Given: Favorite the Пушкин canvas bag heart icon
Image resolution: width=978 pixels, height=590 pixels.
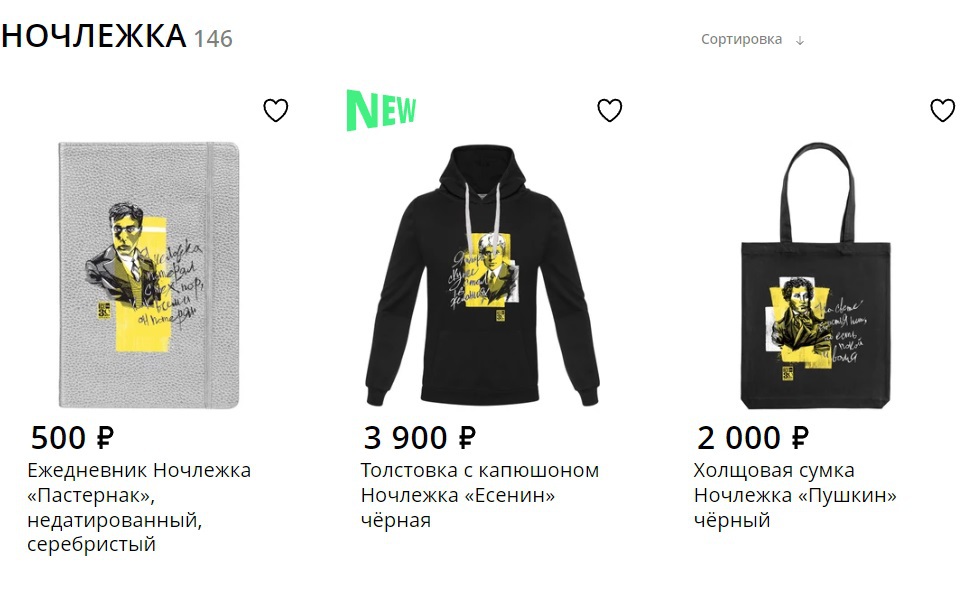Looking at the screenshot, I should pyautogui.click(x=942, y=110).
